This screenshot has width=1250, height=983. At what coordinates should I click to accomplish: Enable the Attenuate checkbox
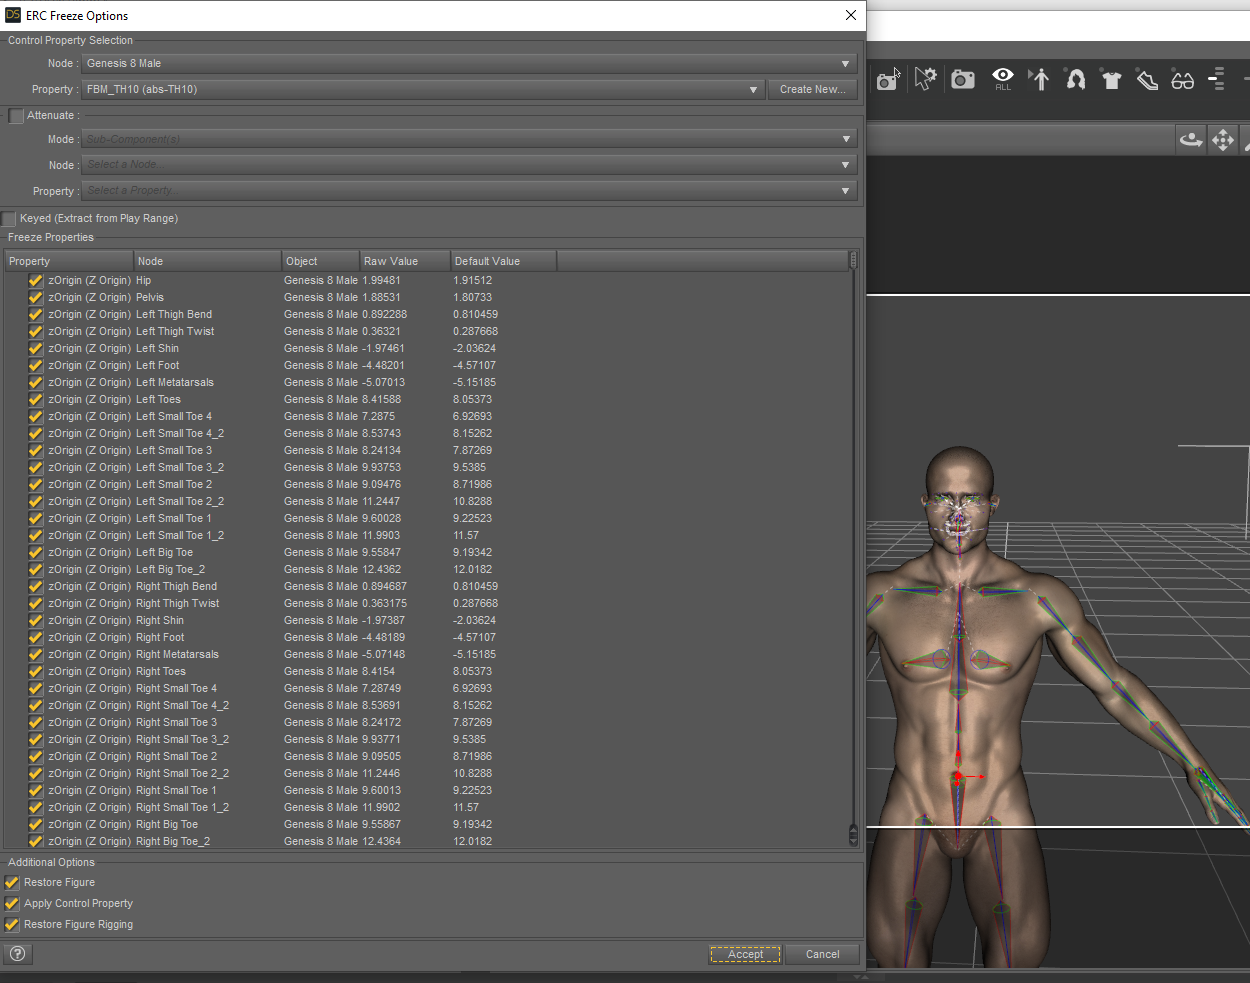pyautogui.click(x=16, y=116)
